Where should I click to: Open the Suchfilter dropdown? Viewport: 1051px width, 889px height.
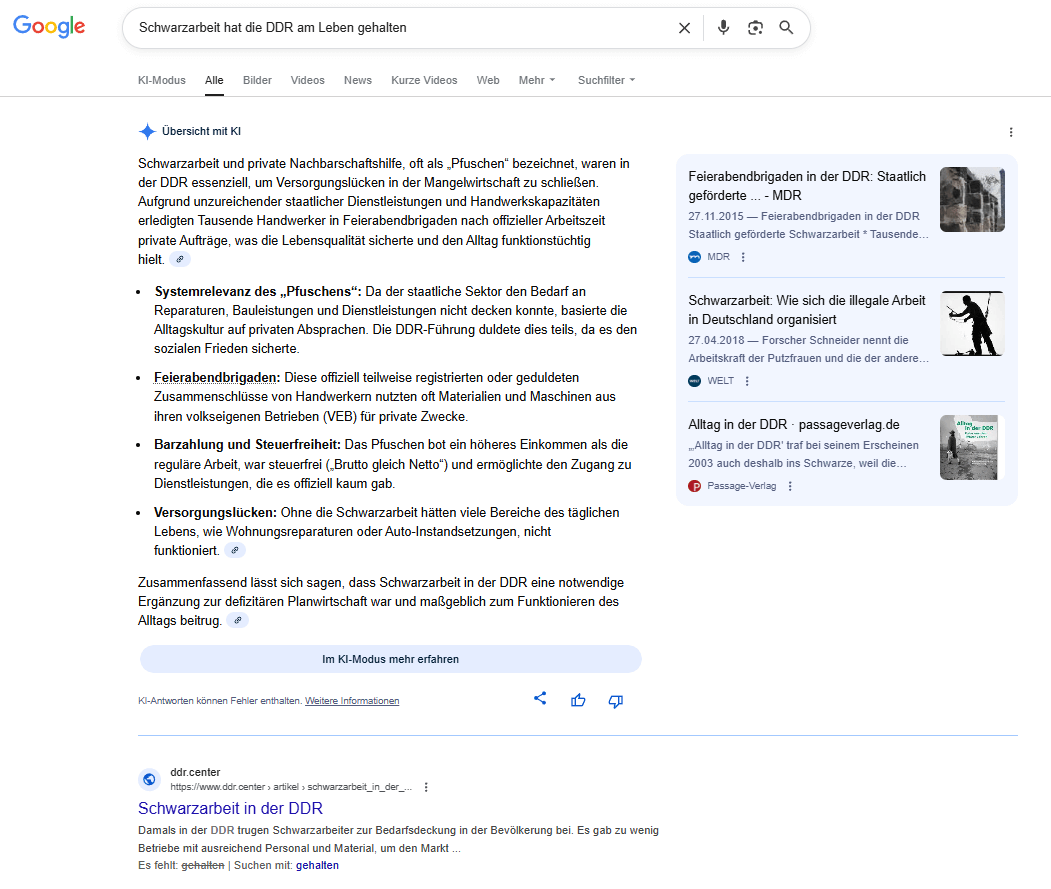[x=606, y=80]
